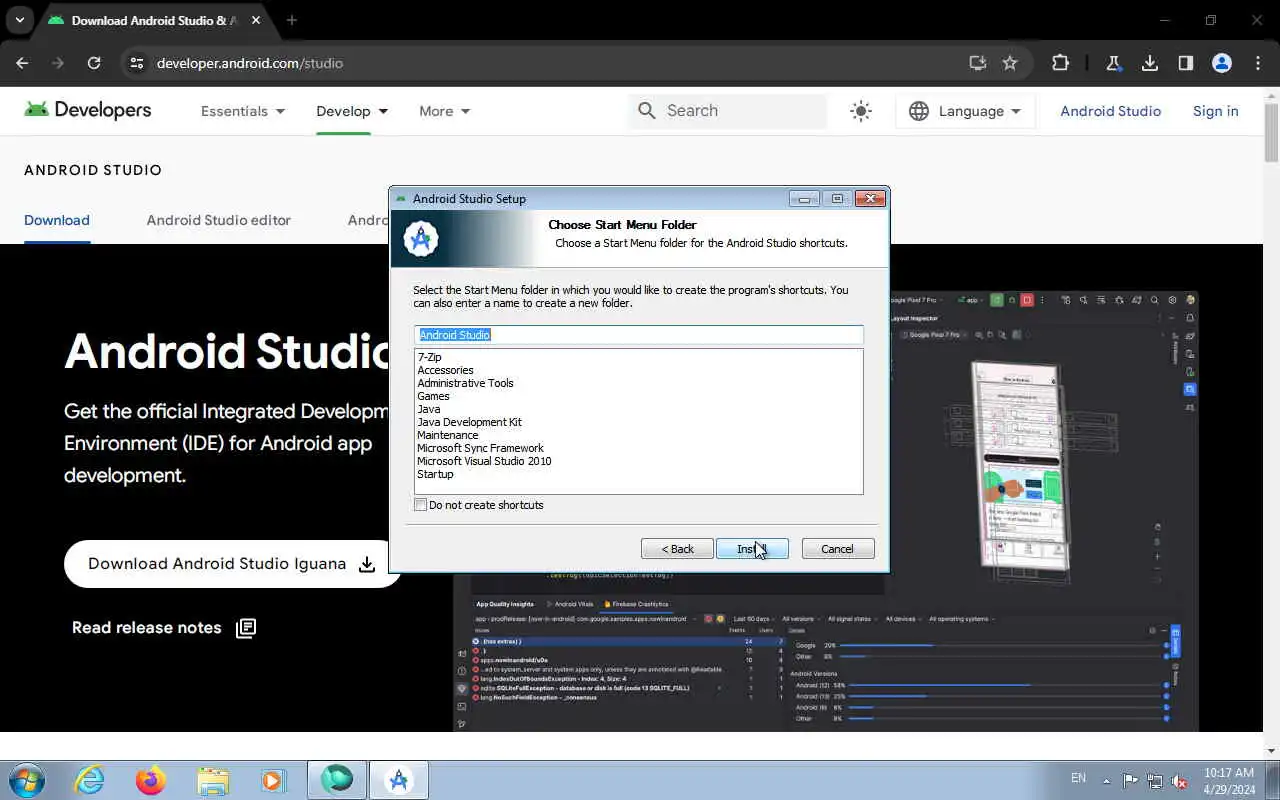
Task: Select 'Accessories' folder in the list
Action: 445,370
